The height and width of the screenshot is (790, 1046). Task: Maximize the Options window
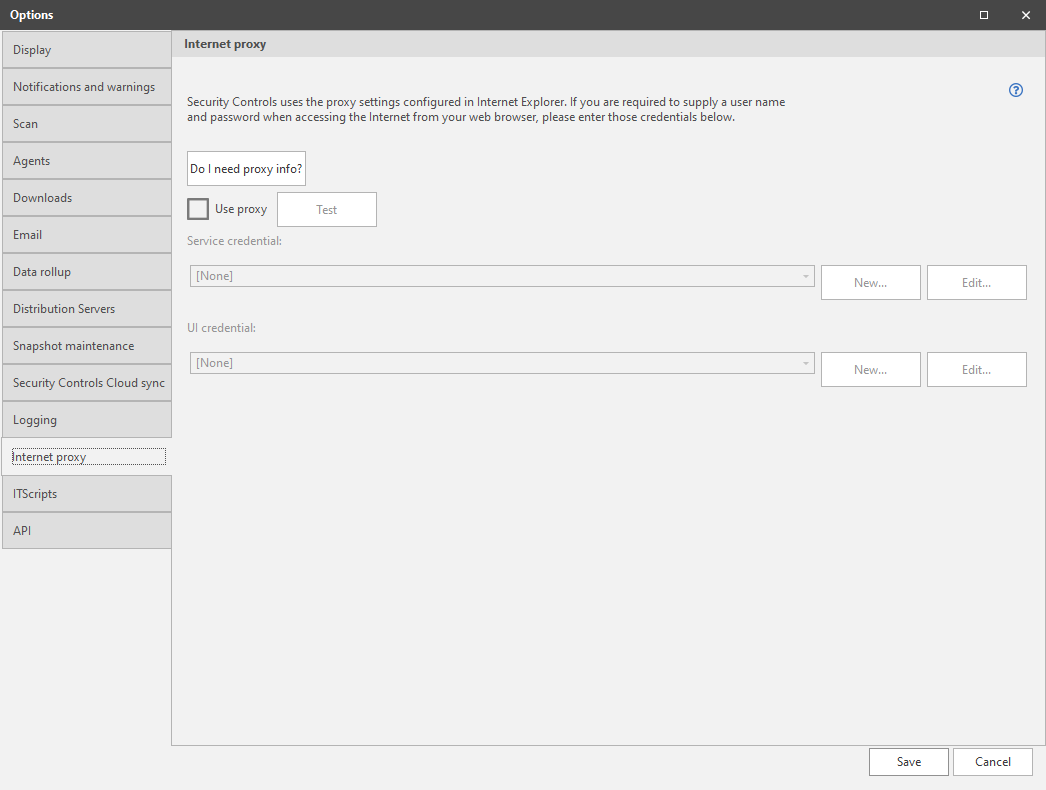point(983,15)
